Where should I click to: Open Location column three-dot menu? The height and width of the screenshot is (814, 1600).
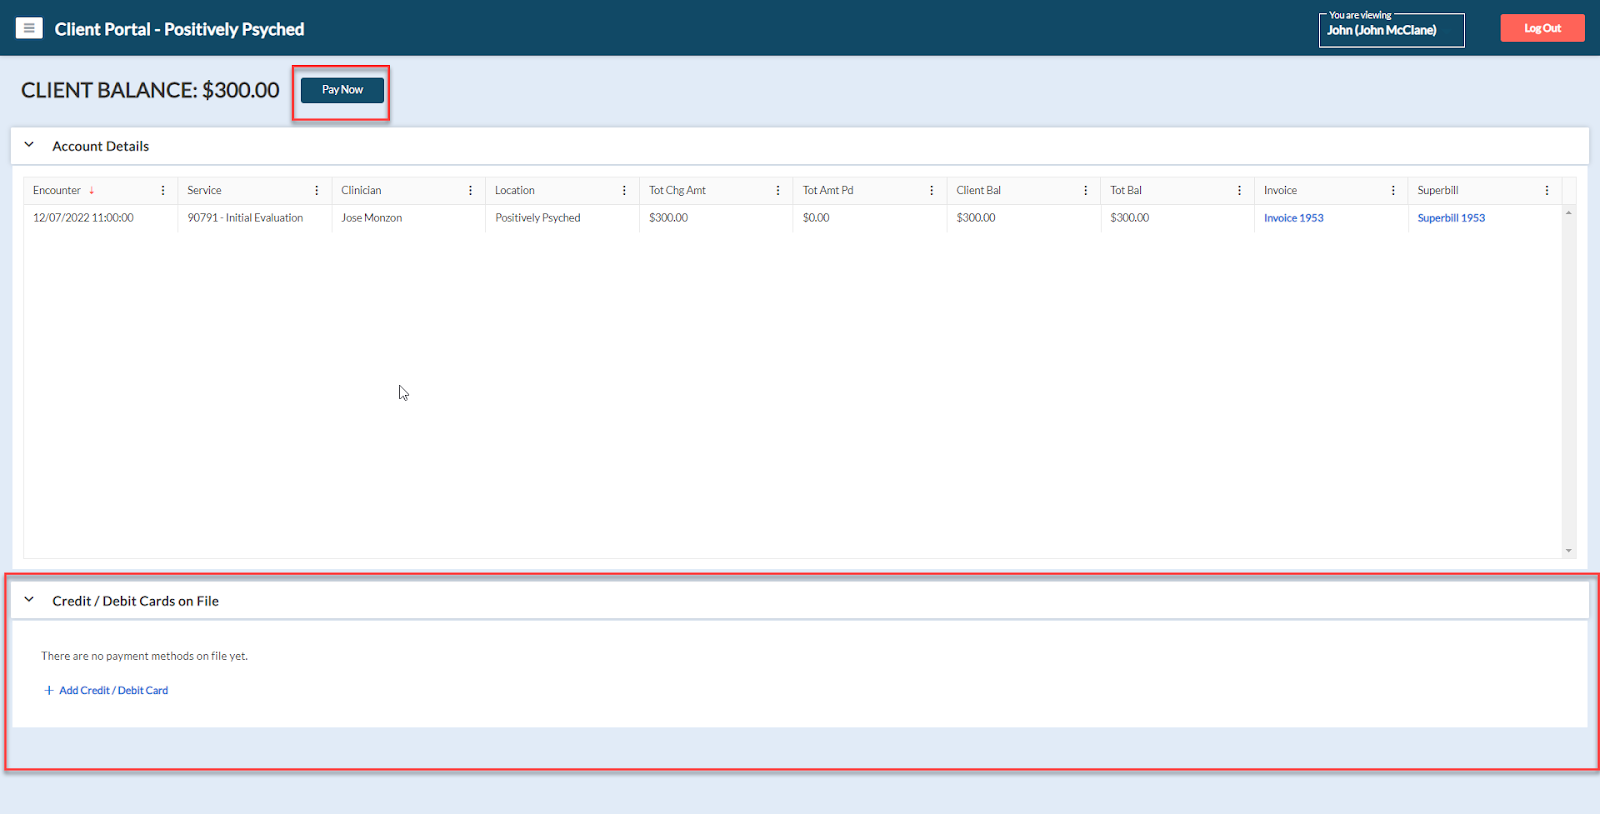pos(625,190)
